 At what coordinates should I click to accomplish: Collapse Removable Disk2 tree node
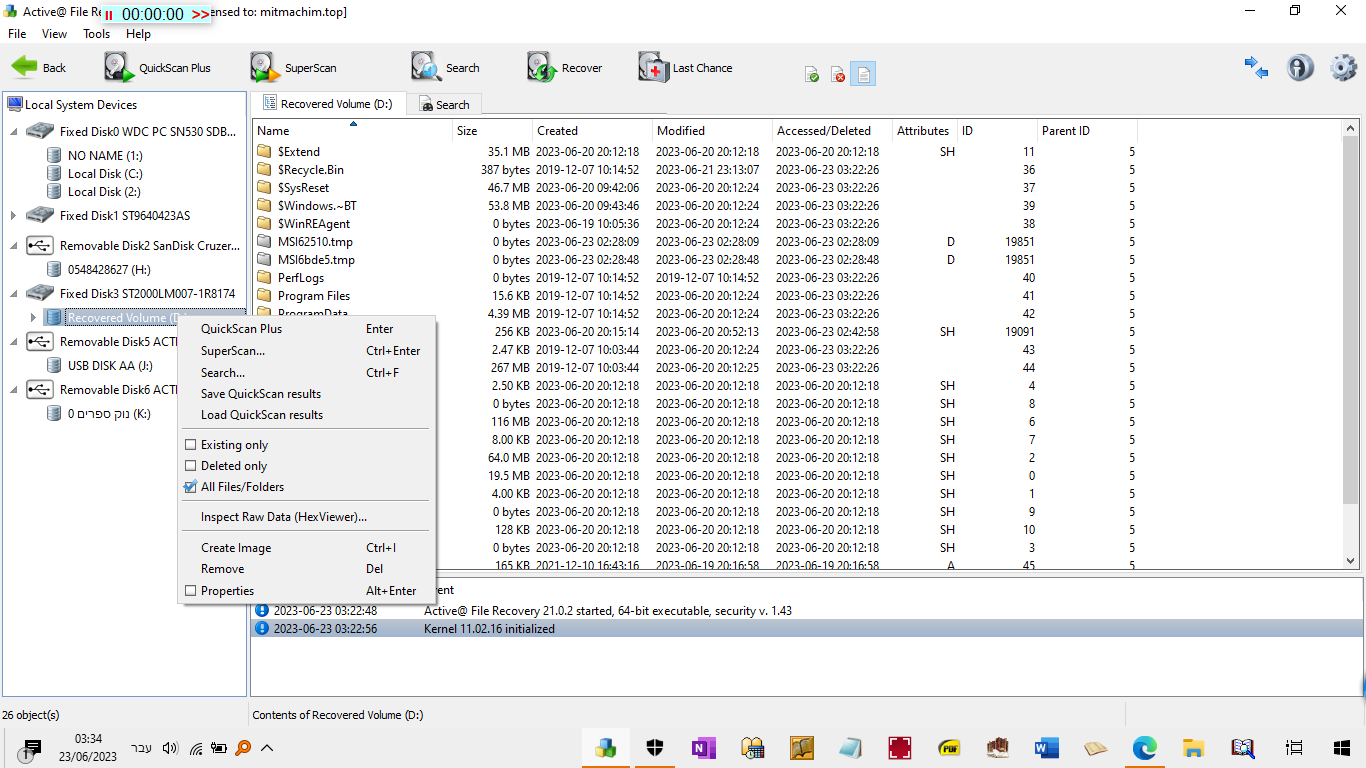pos(13,246)
